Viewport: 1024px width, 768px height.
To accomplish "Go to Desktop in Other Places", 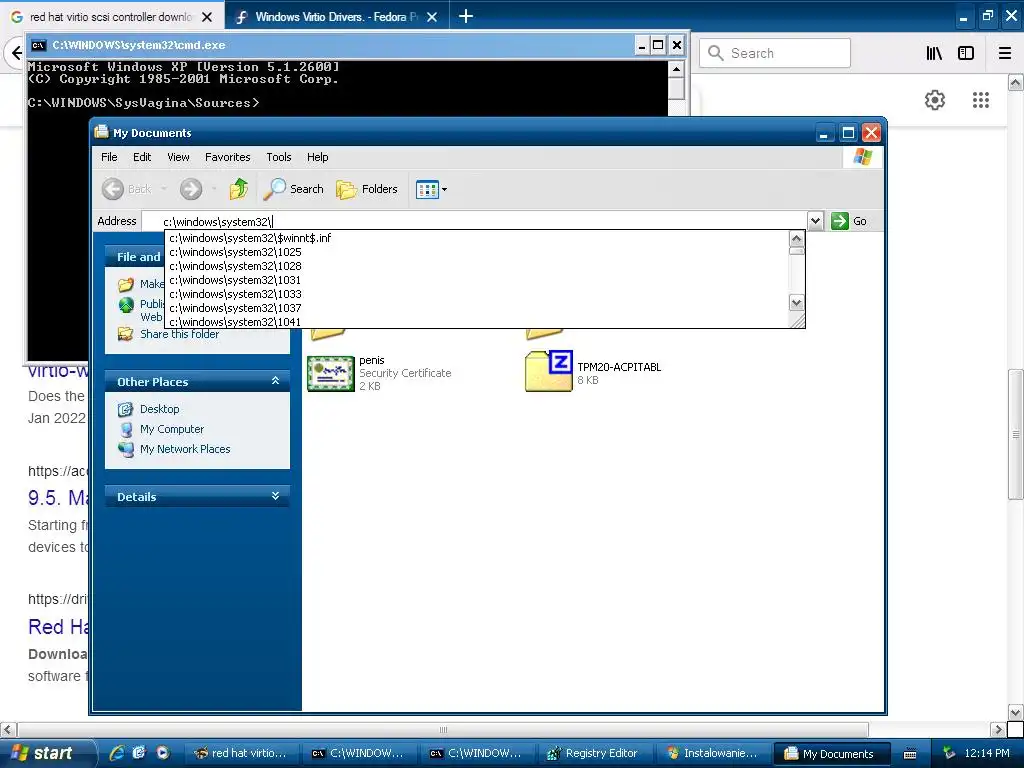I will [x=159, y=409].
